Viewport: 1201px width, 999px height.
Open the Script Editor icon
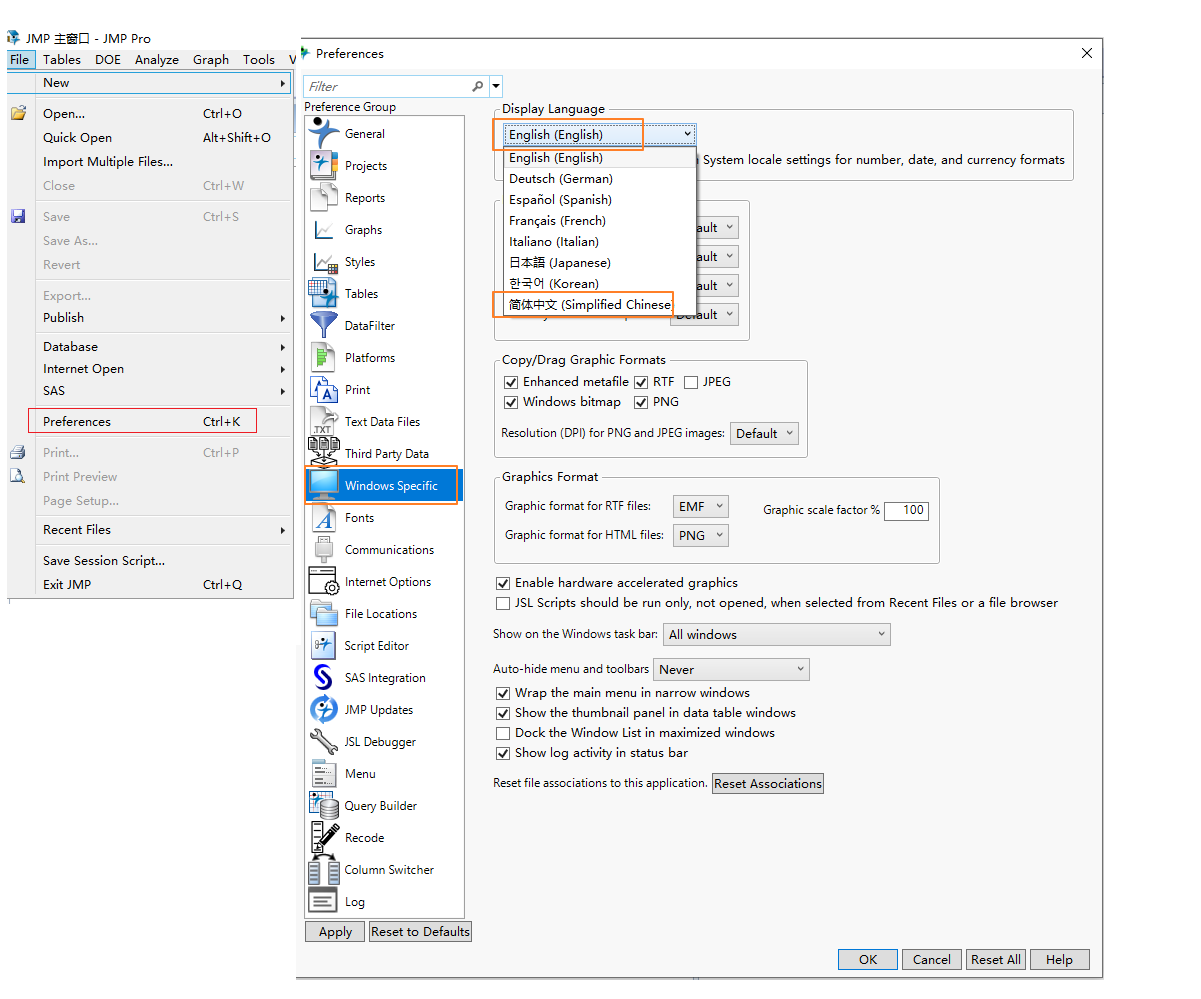[x=324, y=645]
